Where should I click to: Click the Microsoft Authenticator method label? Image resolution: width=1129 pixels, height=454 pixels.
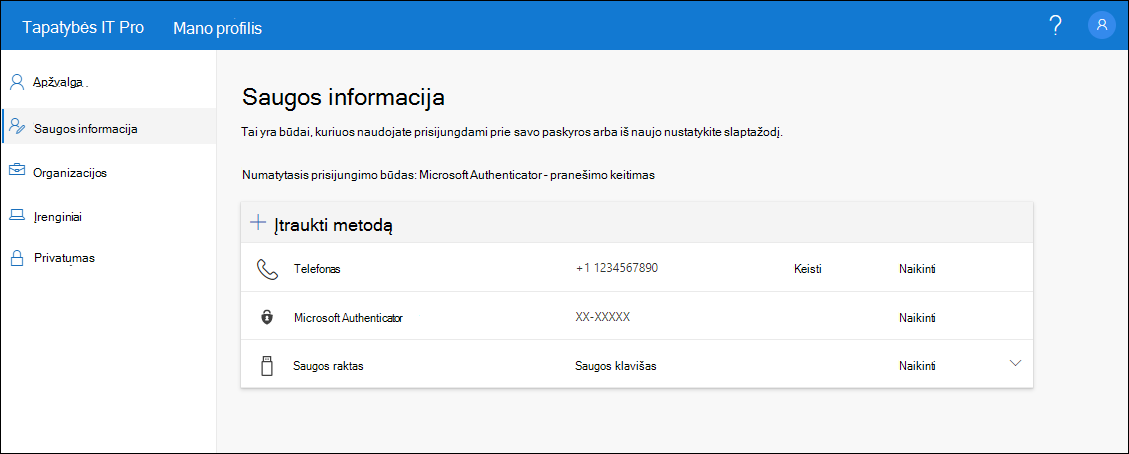pos(348,317)
